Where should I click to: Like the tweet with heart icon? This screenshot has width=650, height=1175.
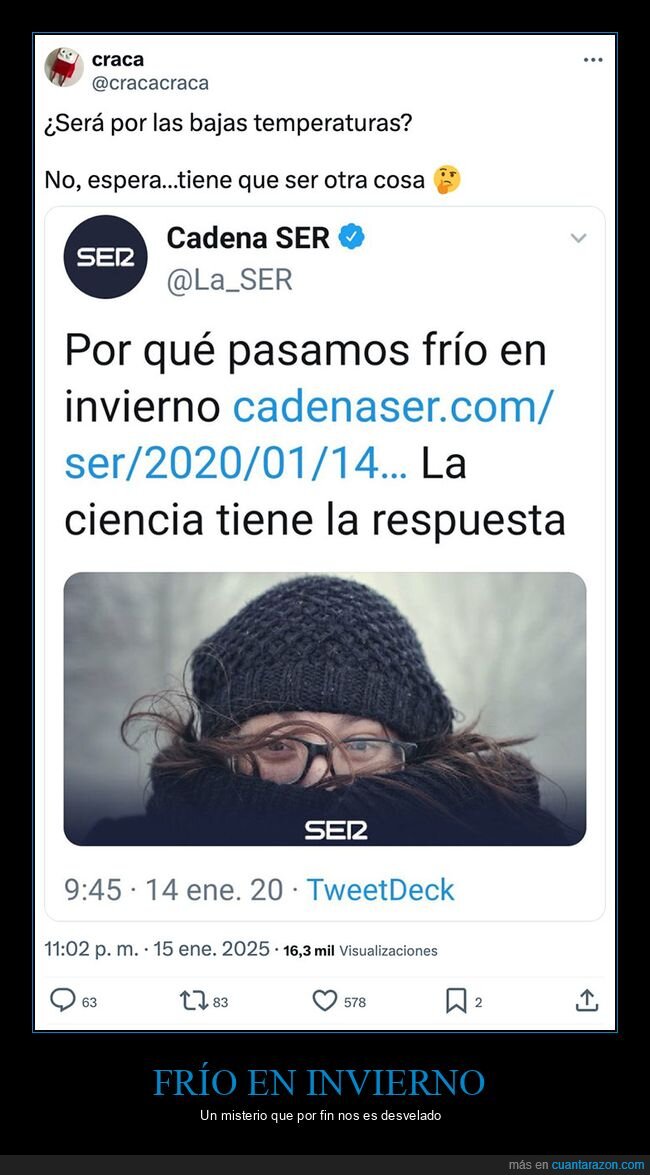point(325,1000)
